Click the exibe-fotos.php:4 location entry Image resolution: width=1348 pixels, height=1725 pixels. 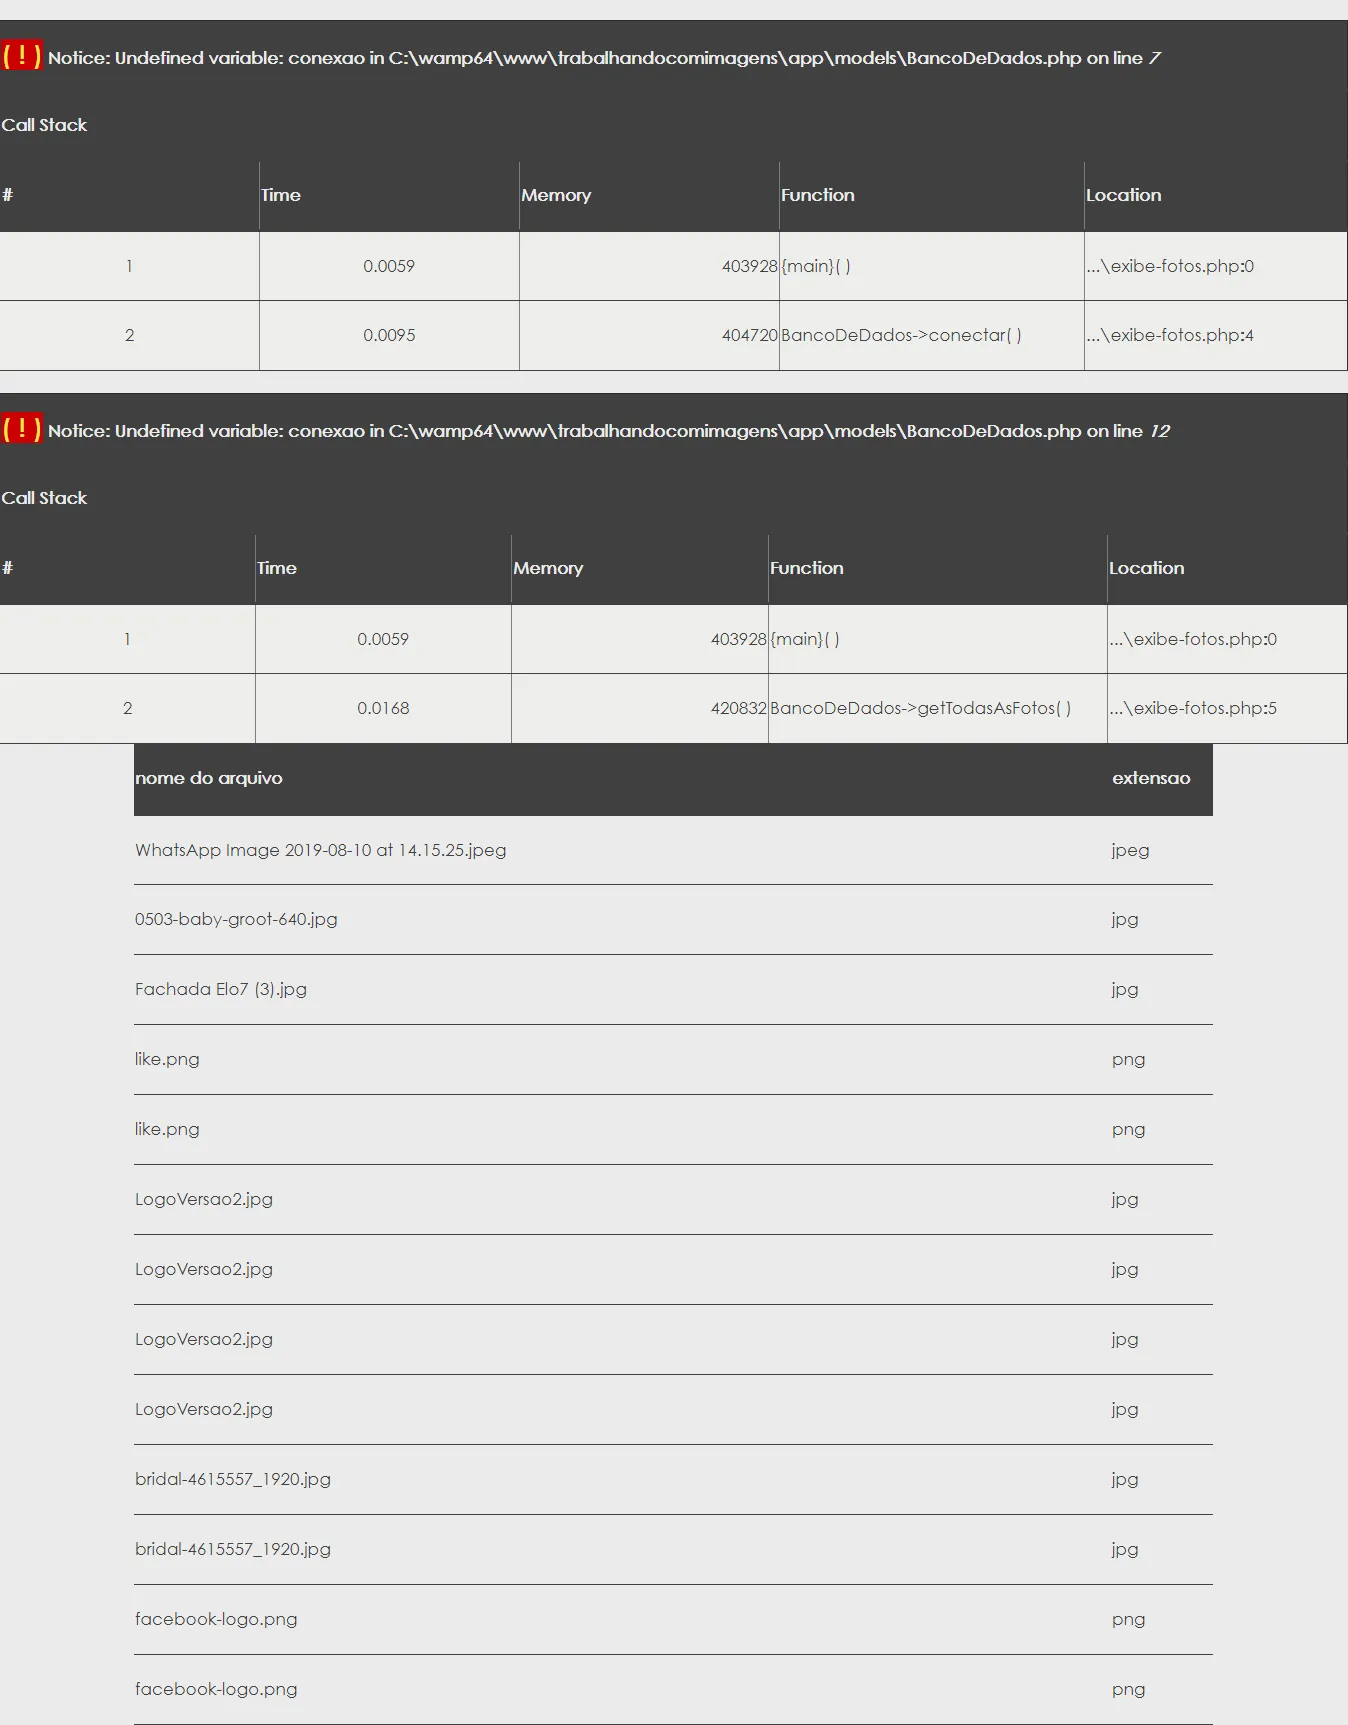pos(1170,335)
